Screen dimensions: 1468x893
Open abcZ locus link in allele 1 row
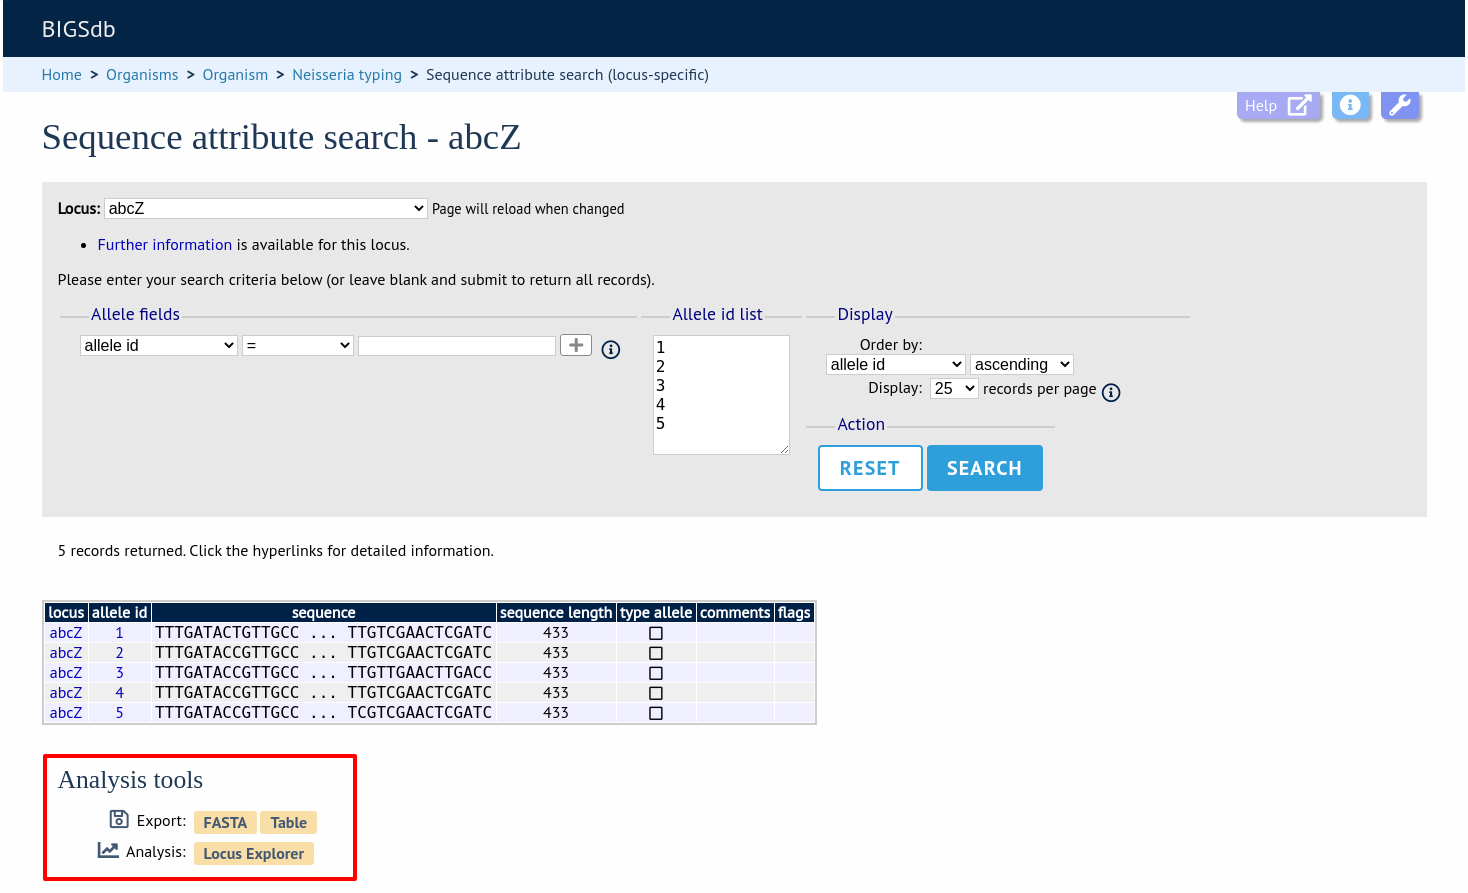pyautogui.click(x=66, y=633)
